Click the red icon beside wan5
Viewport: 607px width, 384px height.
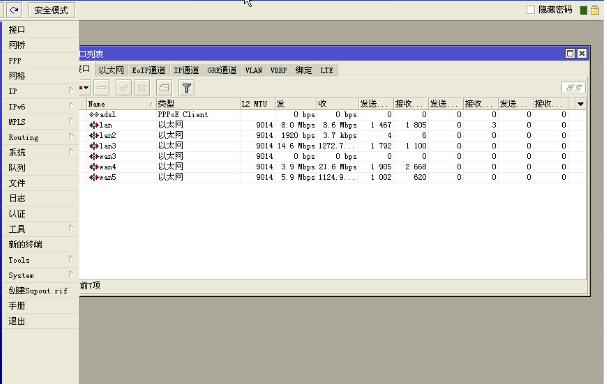click(x=94, y=177)
